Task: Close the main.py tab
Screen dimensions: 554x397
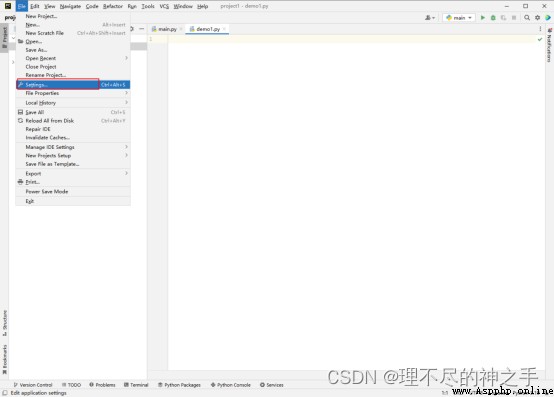Action: point(181,29)
